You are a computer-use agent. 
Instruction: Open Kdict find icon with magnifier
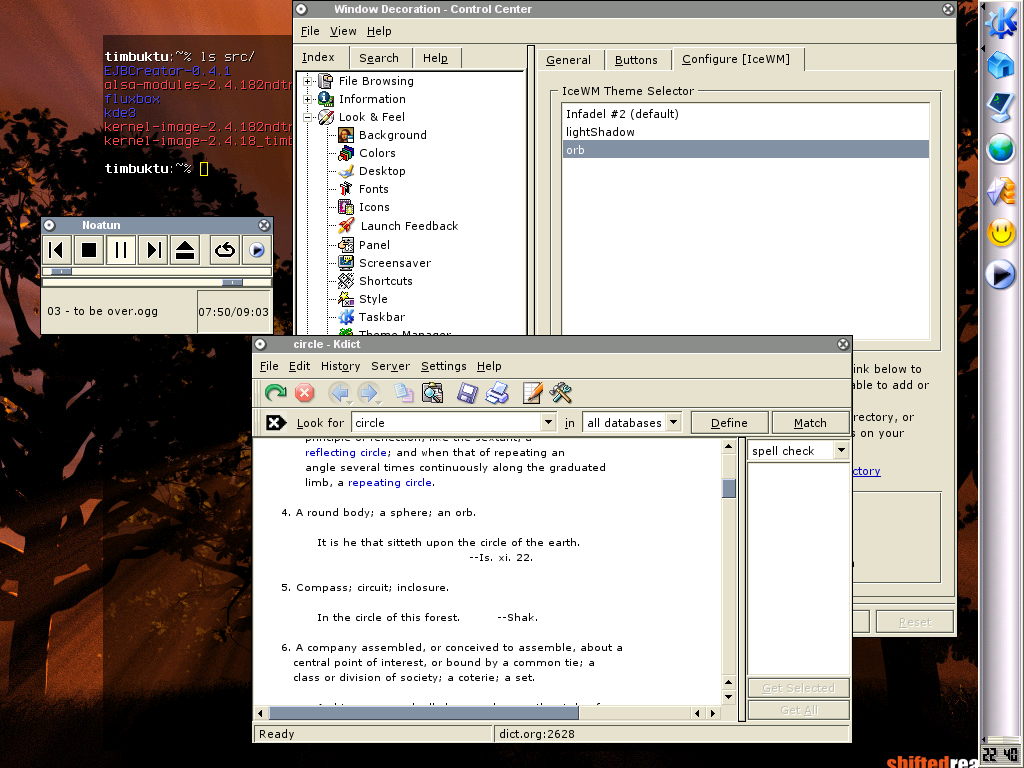coord(432,392)
